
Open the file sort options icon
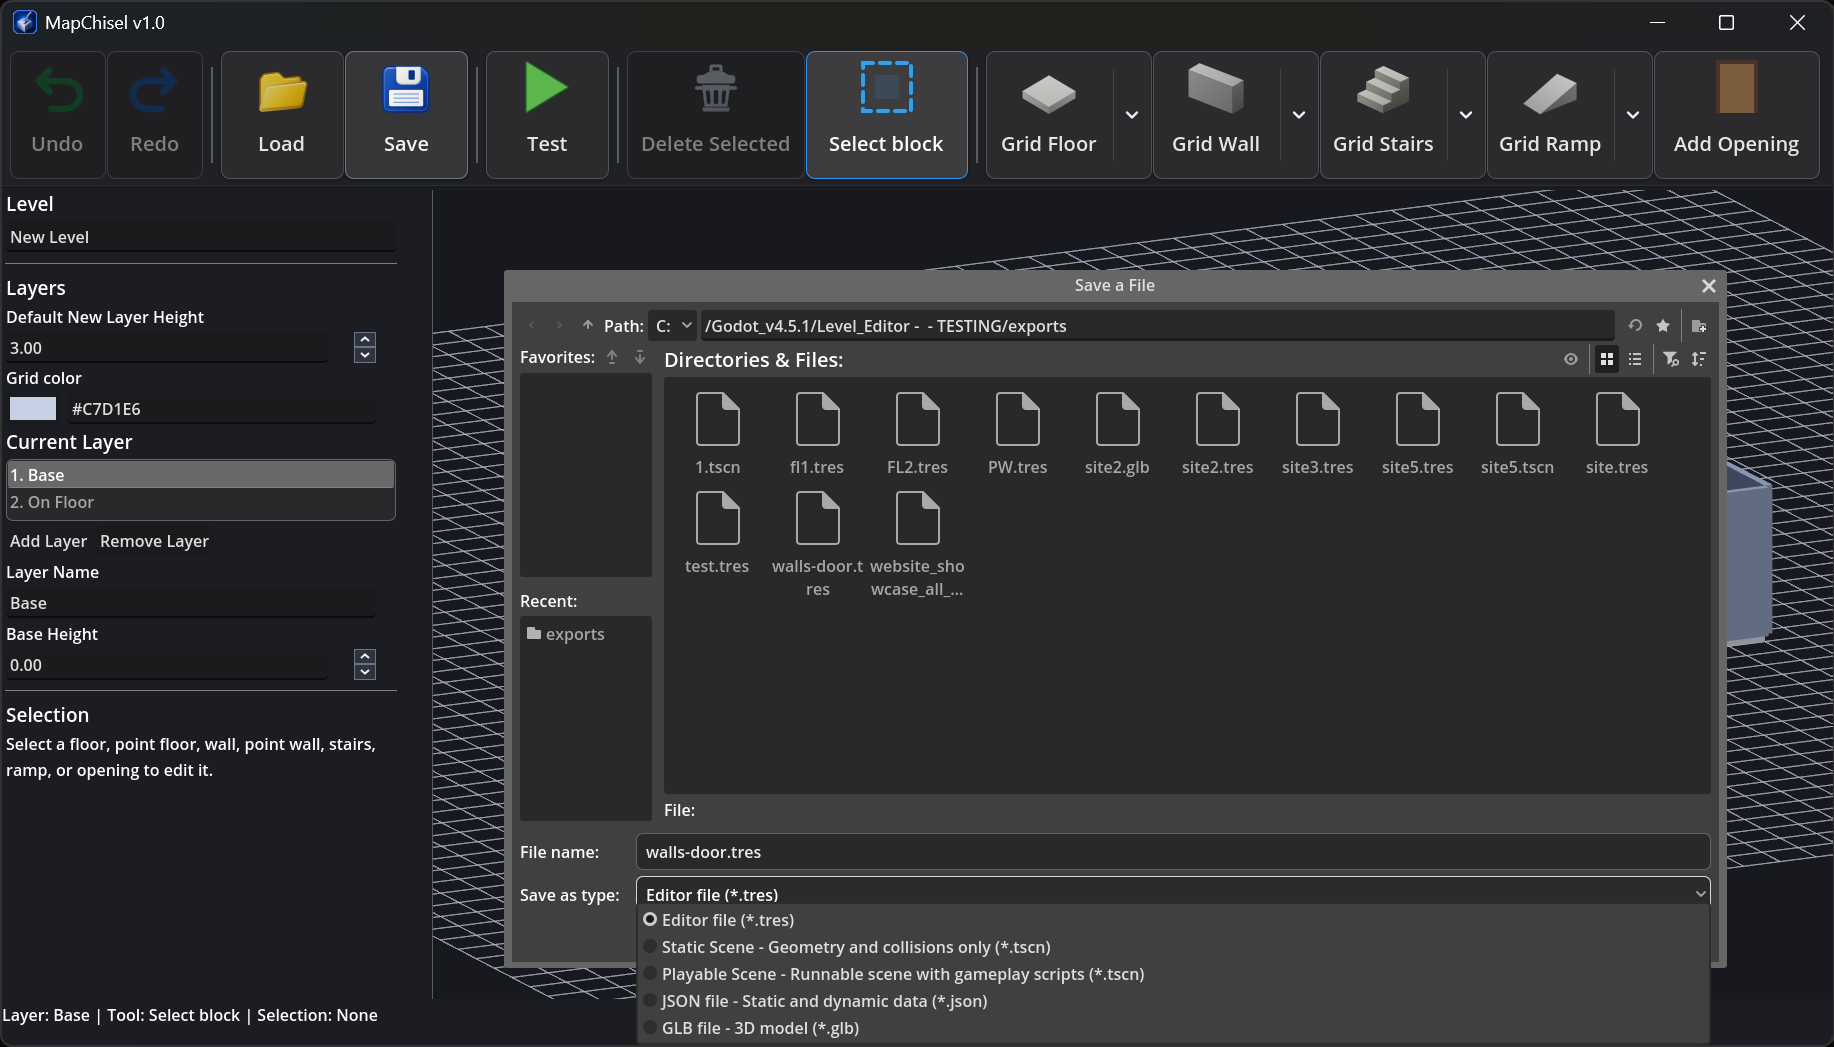(1699, 359)
